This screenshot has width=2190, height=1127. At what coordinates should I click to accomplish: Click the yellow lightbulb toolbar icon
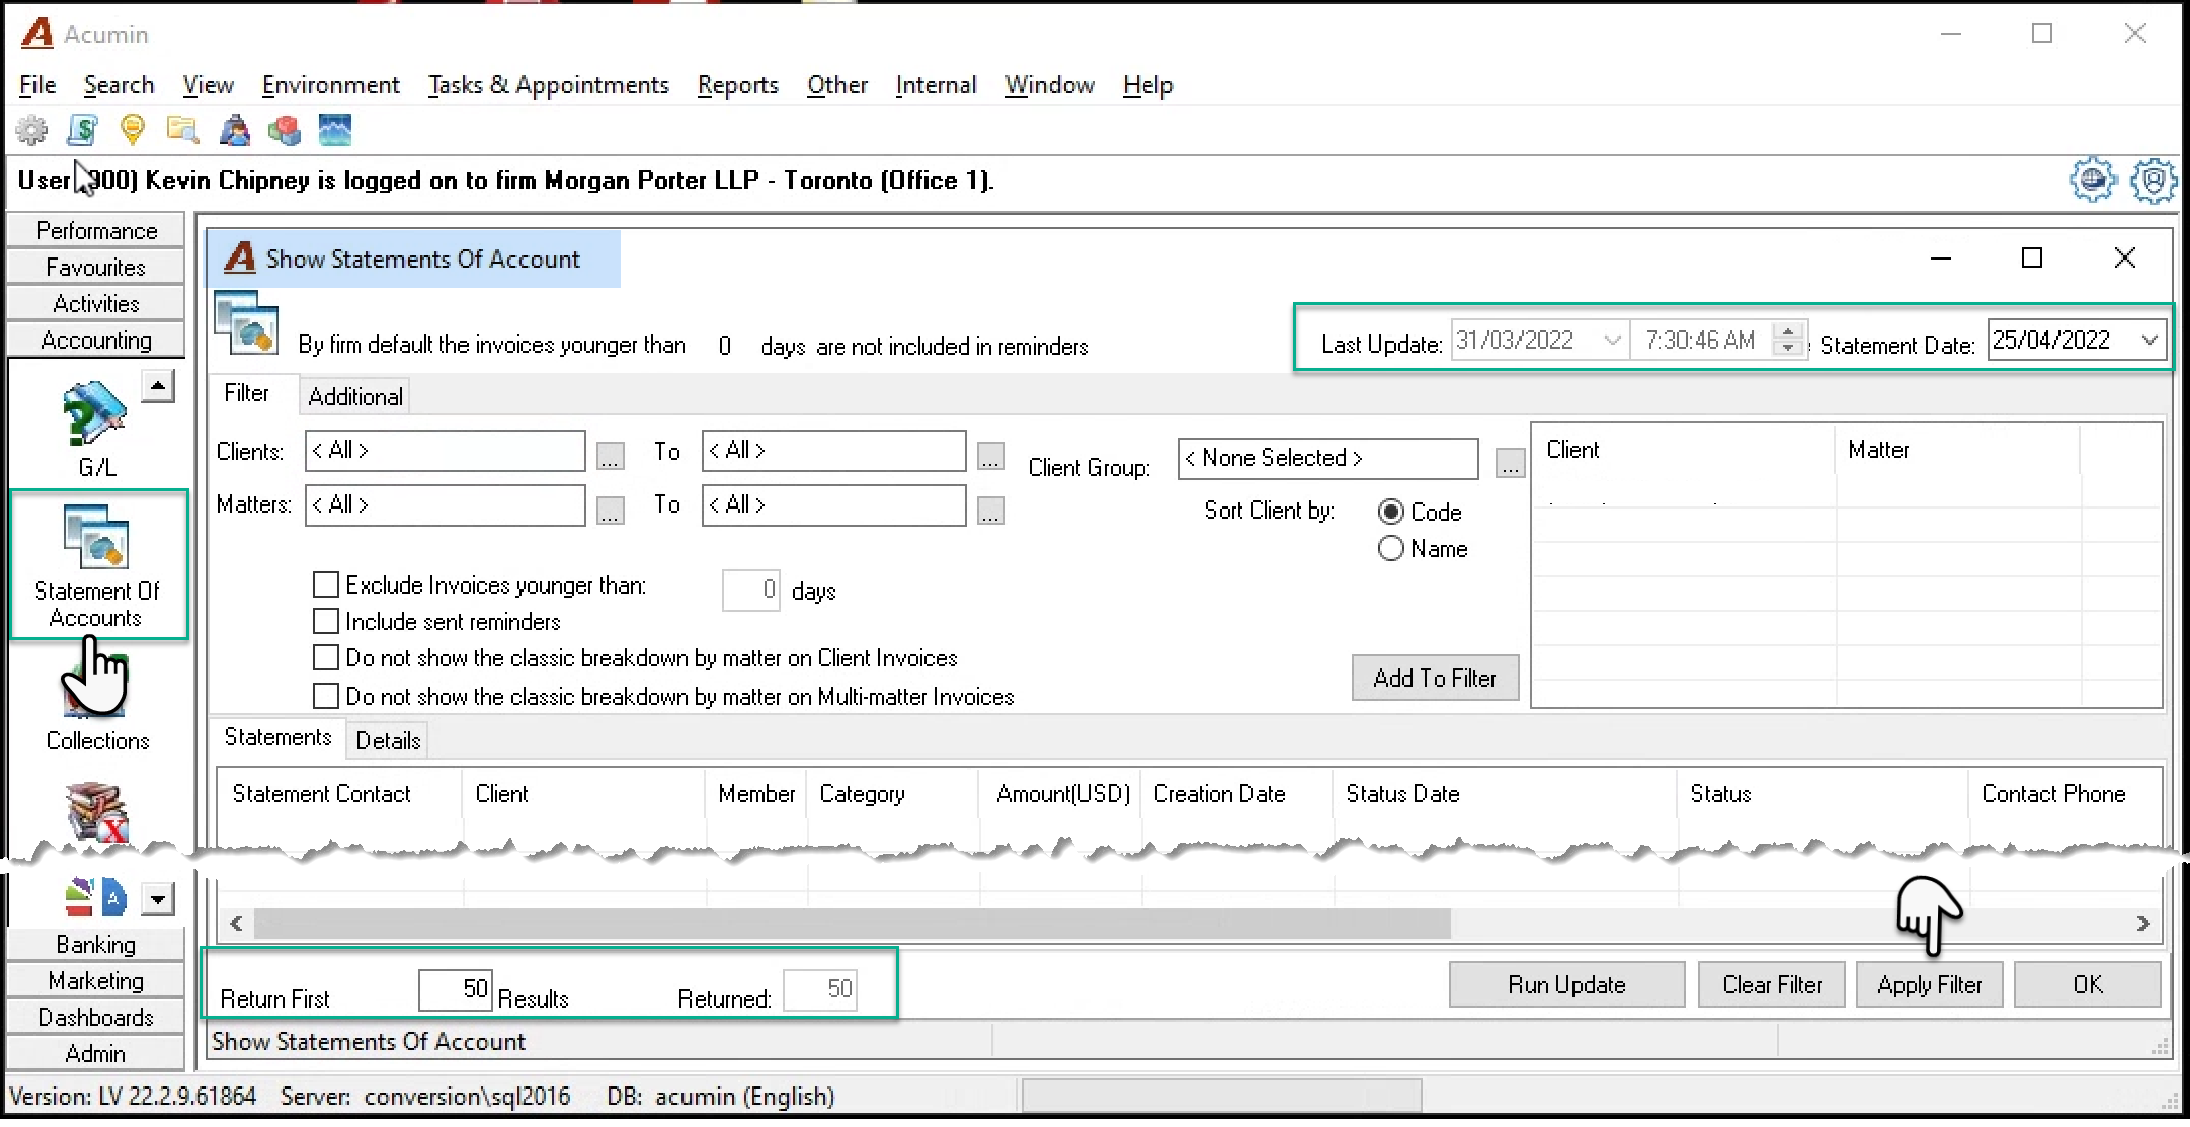pyautogui.click(x=132, y=130)
